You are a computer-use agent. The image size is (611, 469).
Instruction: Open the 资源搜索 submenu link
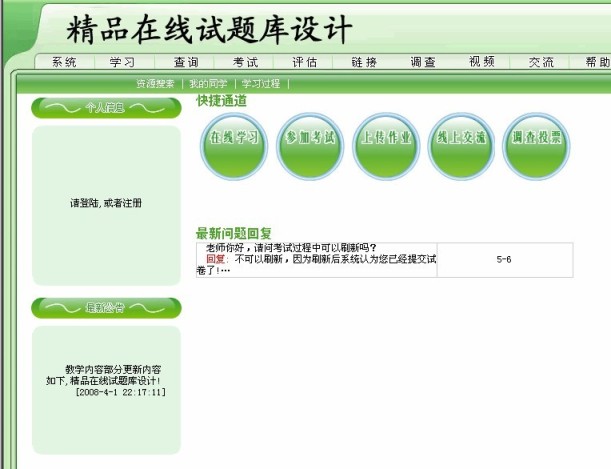click(x=155, y=84)
